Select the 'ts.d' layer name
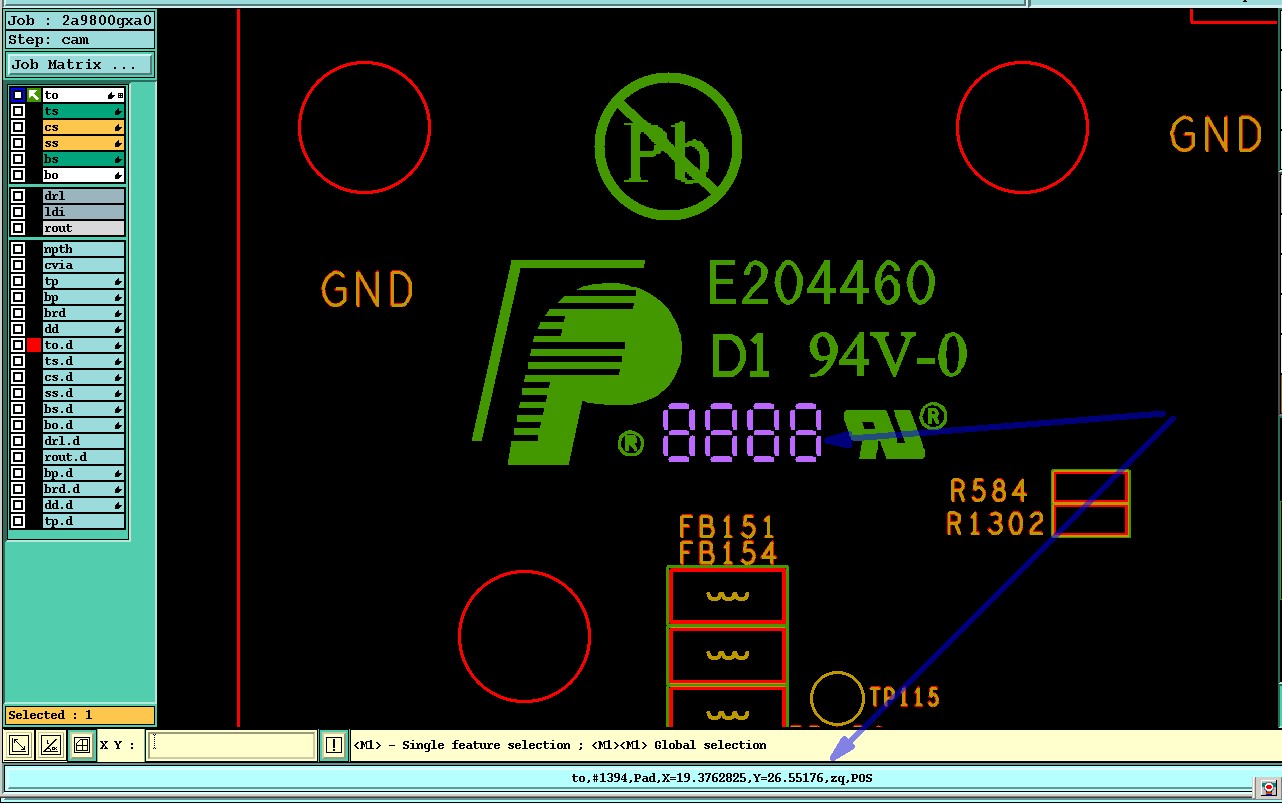Image resolution: width=1282 pixels, height=804 pixels. tap(83, 361)
